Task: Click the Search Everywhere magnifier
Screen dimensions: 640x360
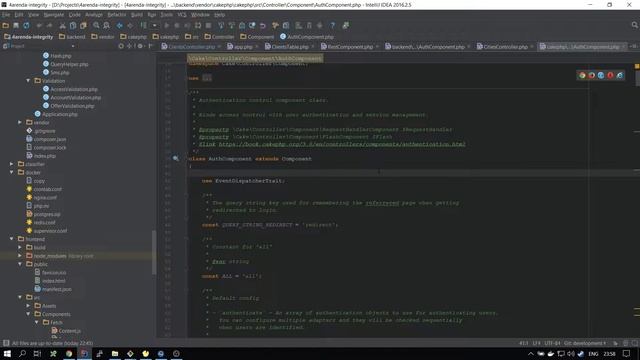Action: (x=635, y=25)
